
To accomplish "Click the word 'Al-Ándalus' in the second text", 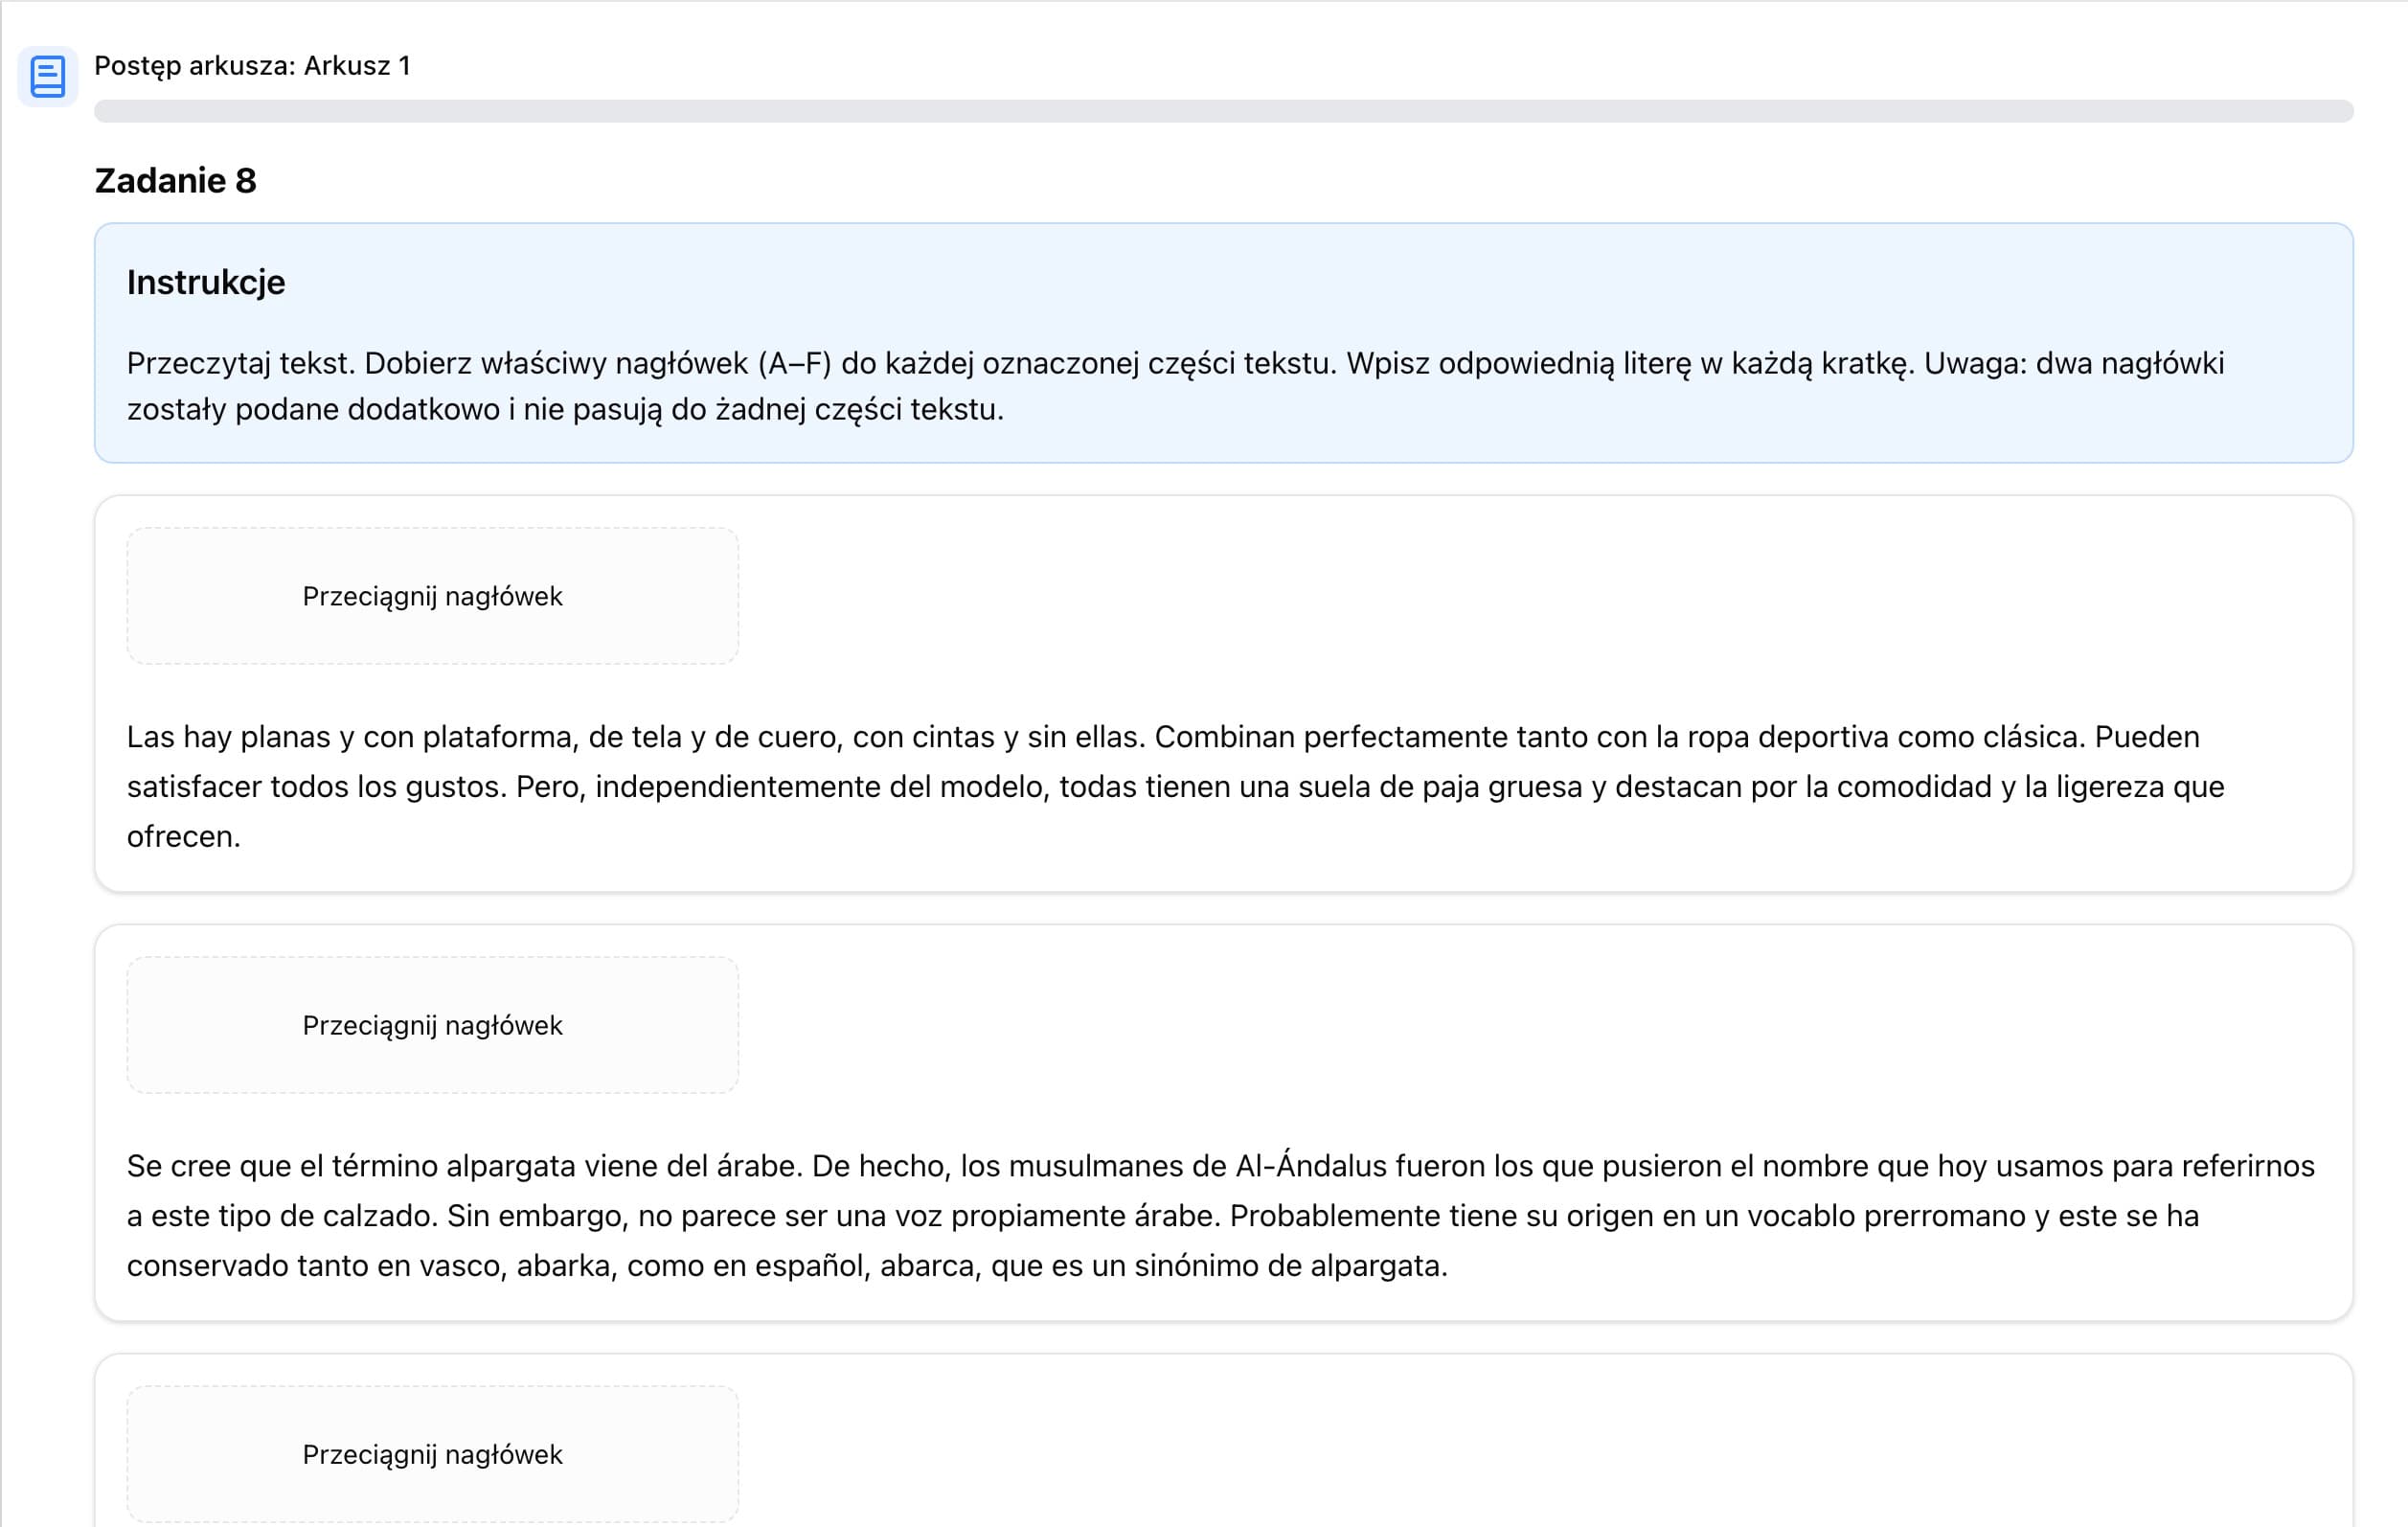I will pos(1310,1166).
